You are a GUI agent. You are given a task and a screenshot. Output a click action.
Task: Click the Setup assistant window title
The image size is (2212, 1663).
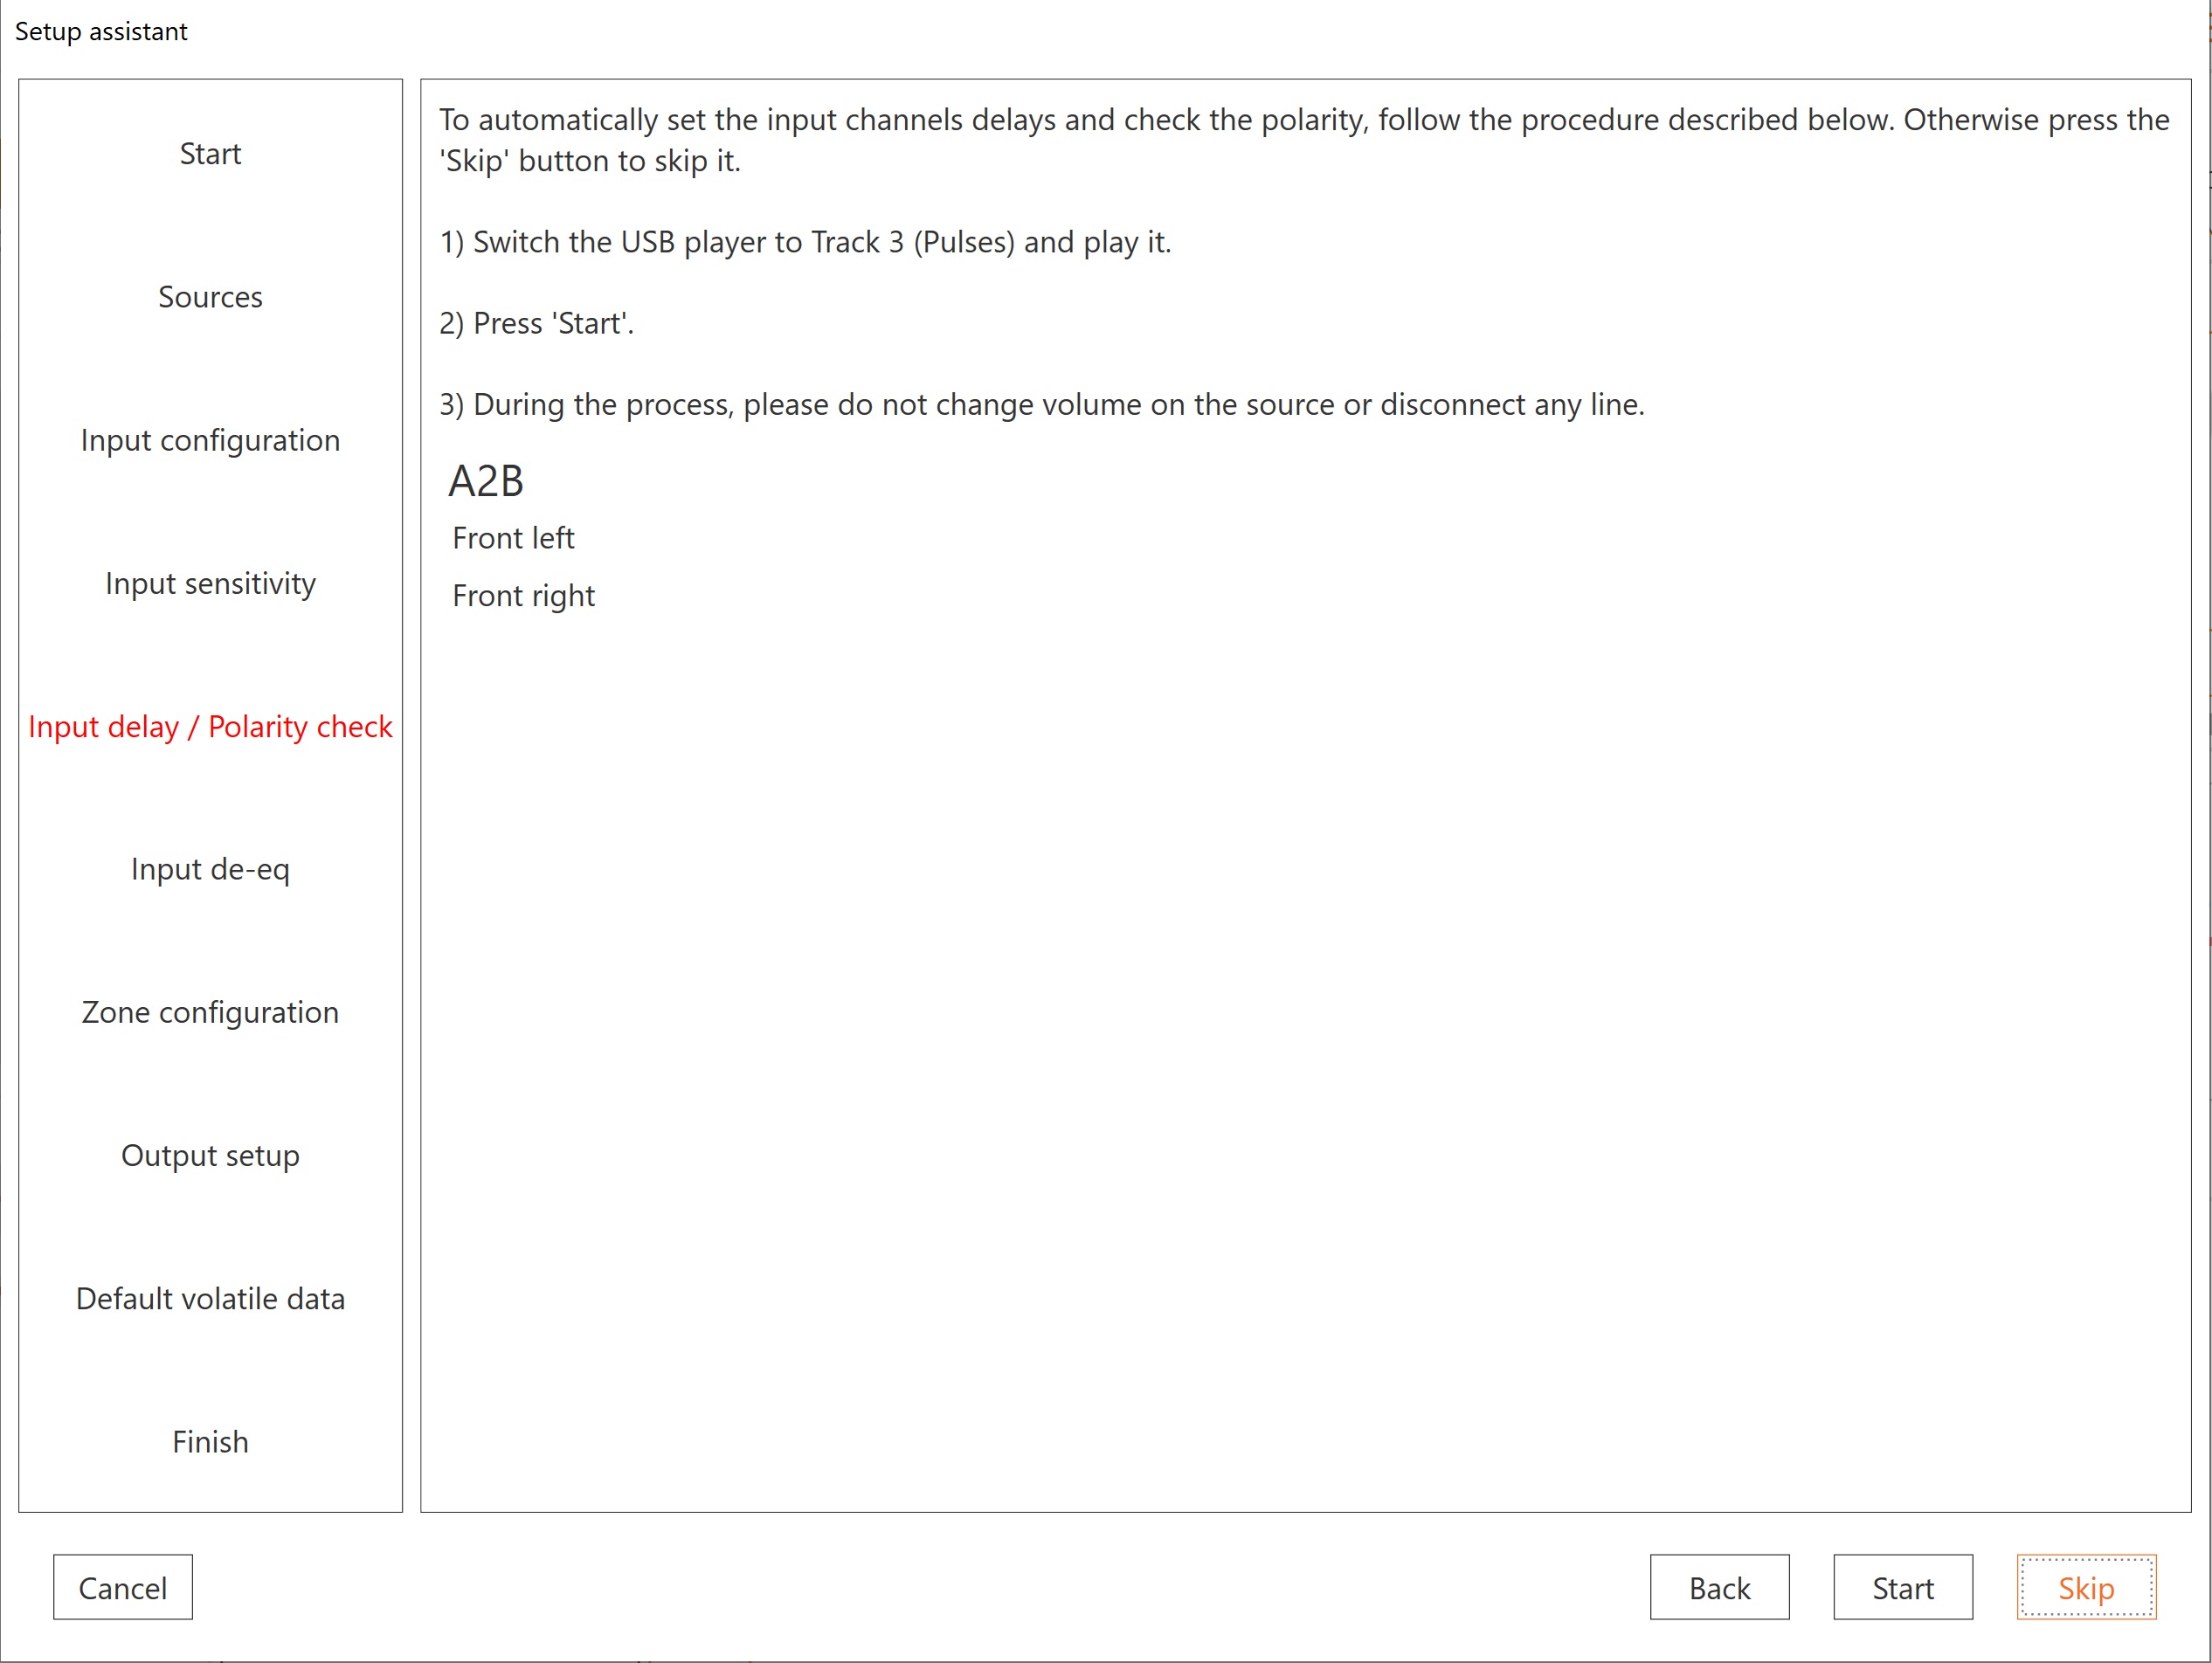tap(101, 31)
